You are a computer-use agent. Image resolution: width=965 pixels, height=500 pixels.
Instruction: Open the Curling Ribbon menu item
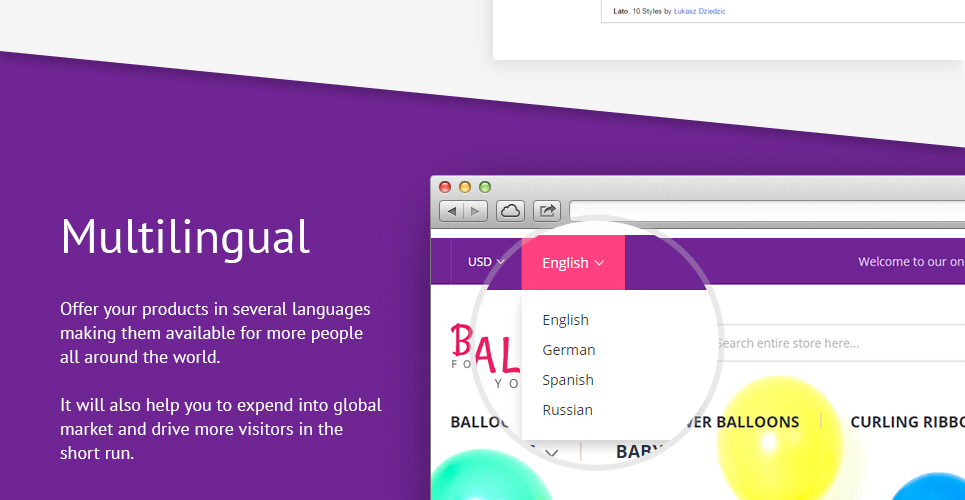tap(907, 422)
